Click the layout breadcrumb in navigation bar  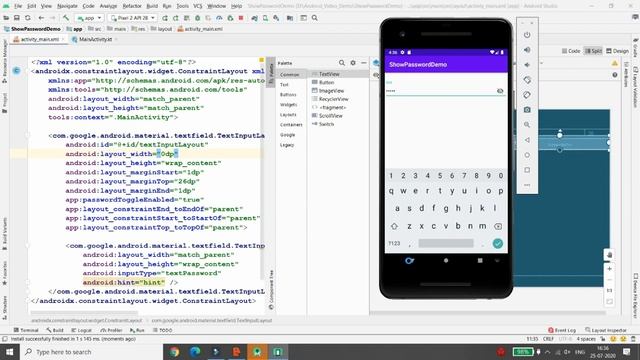(161, 29)
